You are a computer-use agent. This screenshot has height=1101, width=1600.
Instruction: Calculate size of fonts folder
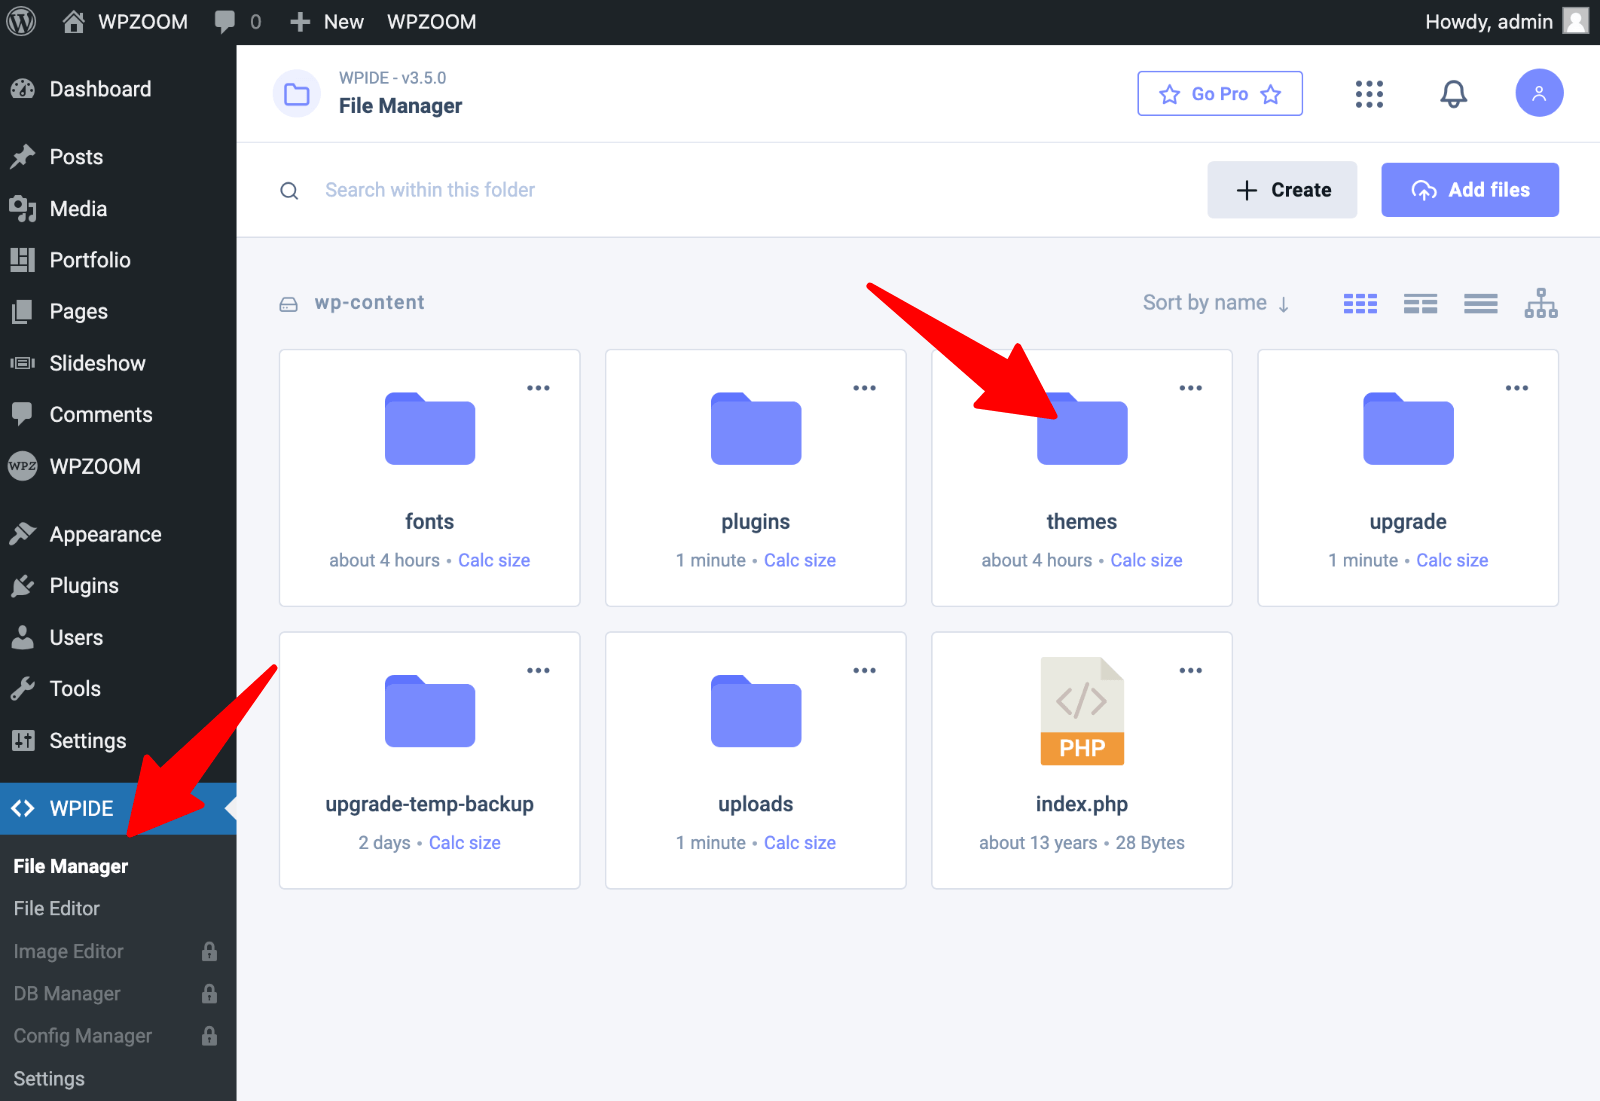point(494,560)
